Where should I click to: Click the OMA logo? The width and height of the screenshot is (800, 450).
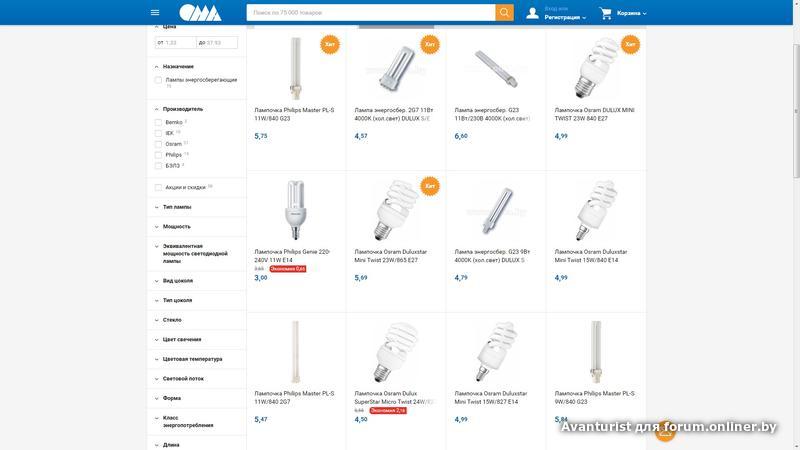(x=200, y=13)
